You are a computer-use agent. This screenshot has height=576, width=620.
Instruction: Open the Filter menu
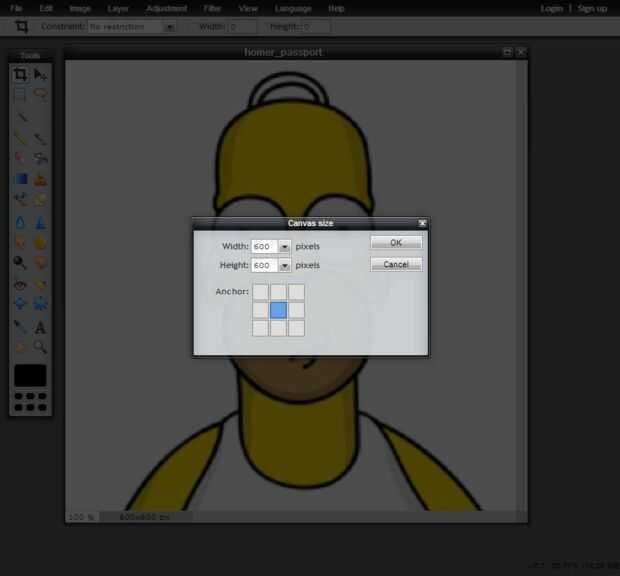[x=212, y=8]
